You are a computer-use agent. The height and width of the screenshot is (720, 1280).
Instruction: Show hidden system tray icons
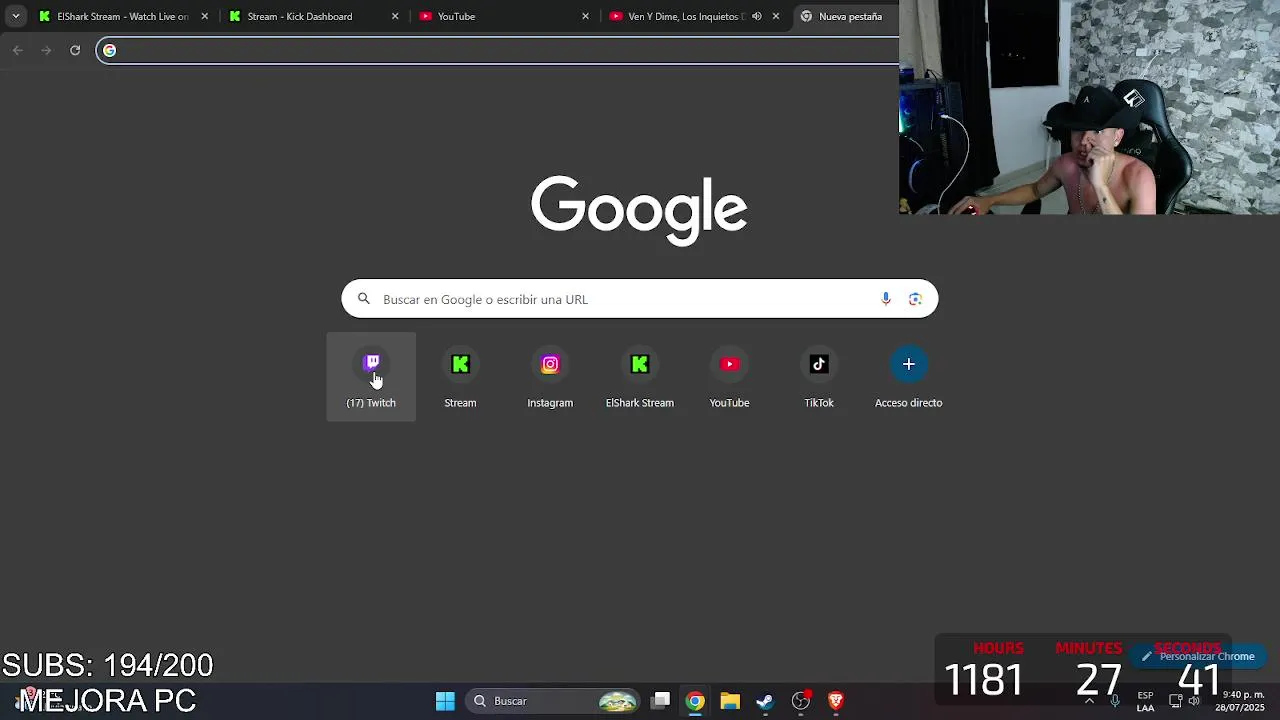[x=1089, y=701]
